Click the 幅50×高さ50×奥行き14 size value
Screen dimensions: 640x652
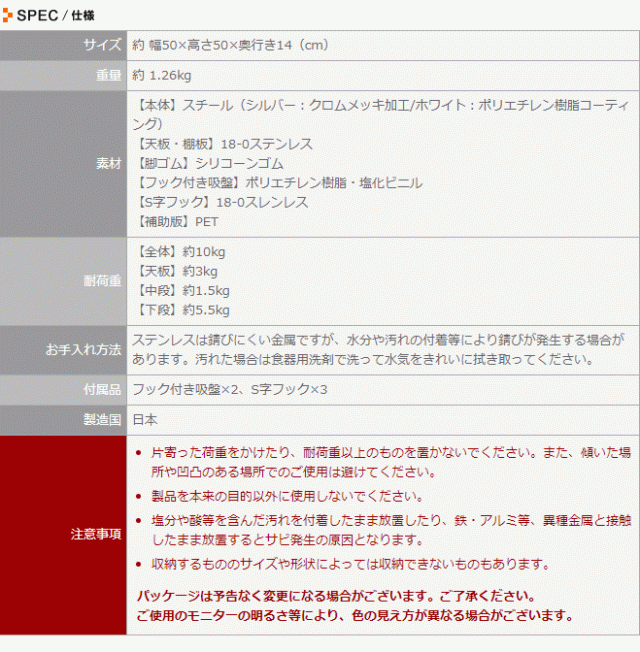230,46
